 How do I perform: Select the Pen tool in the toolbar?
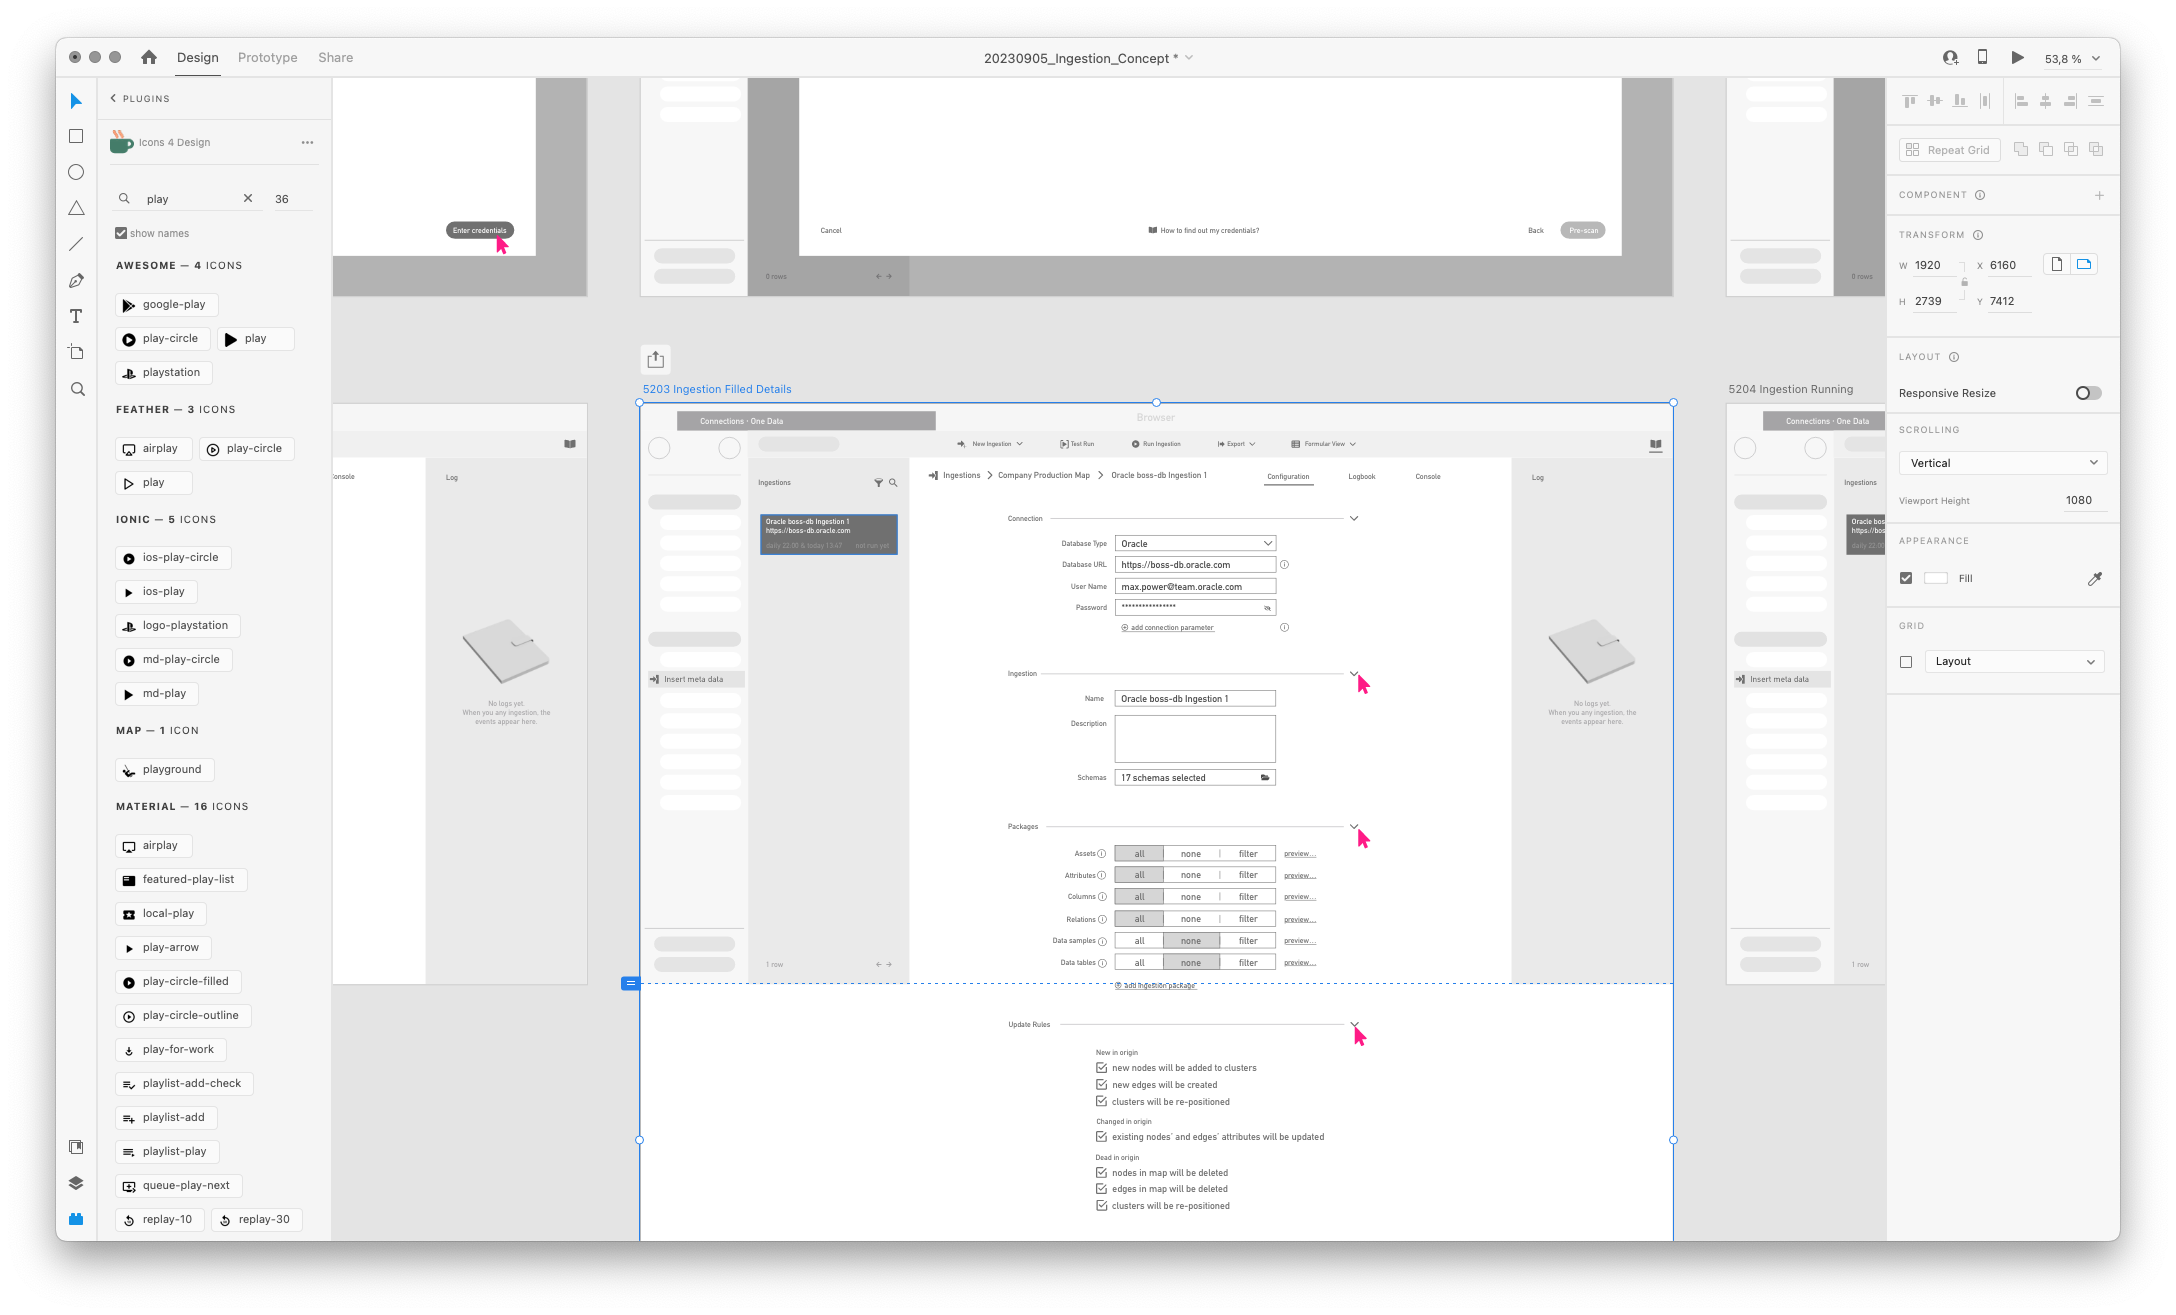pyautogui.click(x=76, y=280)
